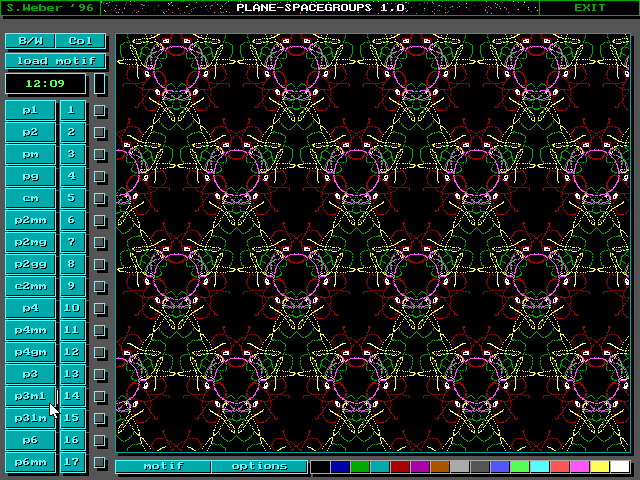Select plane group p6mm

click(x=30, y=462)
